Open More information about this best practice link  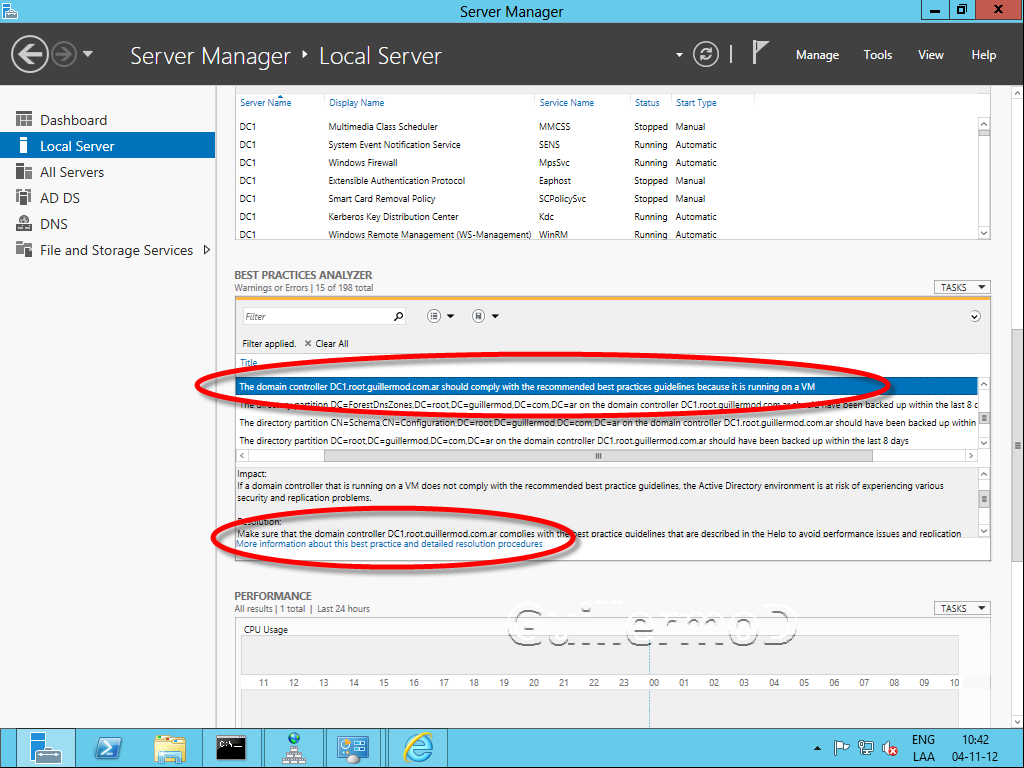[389, 544]
